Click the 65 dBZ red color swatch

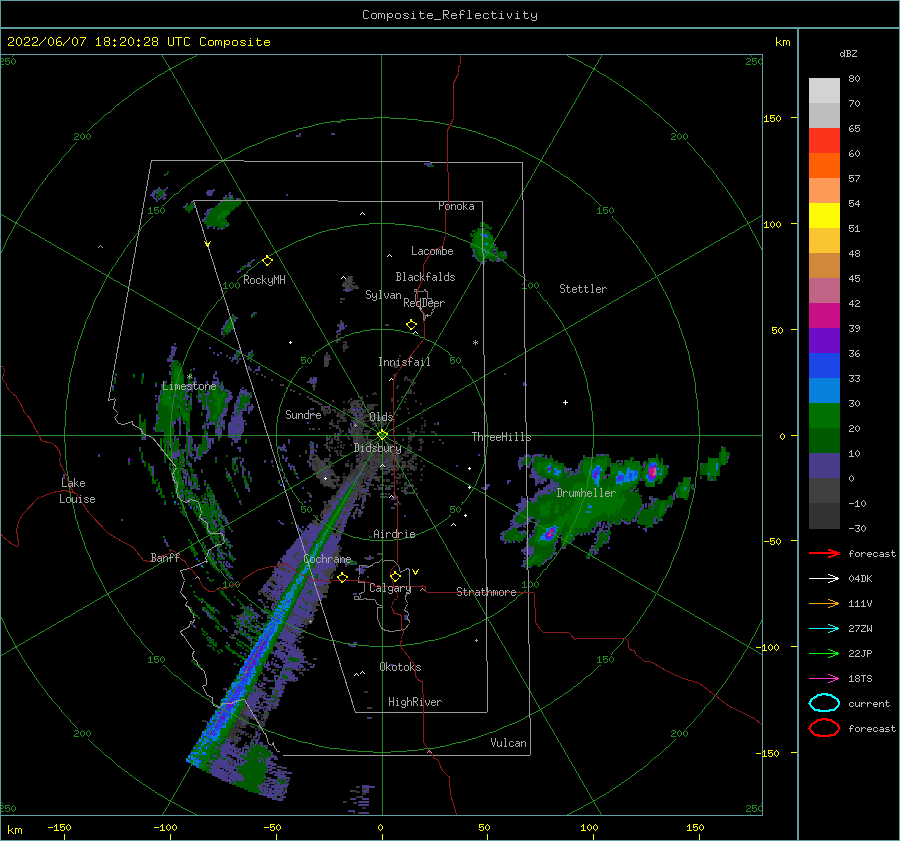(x=824, y=140)
